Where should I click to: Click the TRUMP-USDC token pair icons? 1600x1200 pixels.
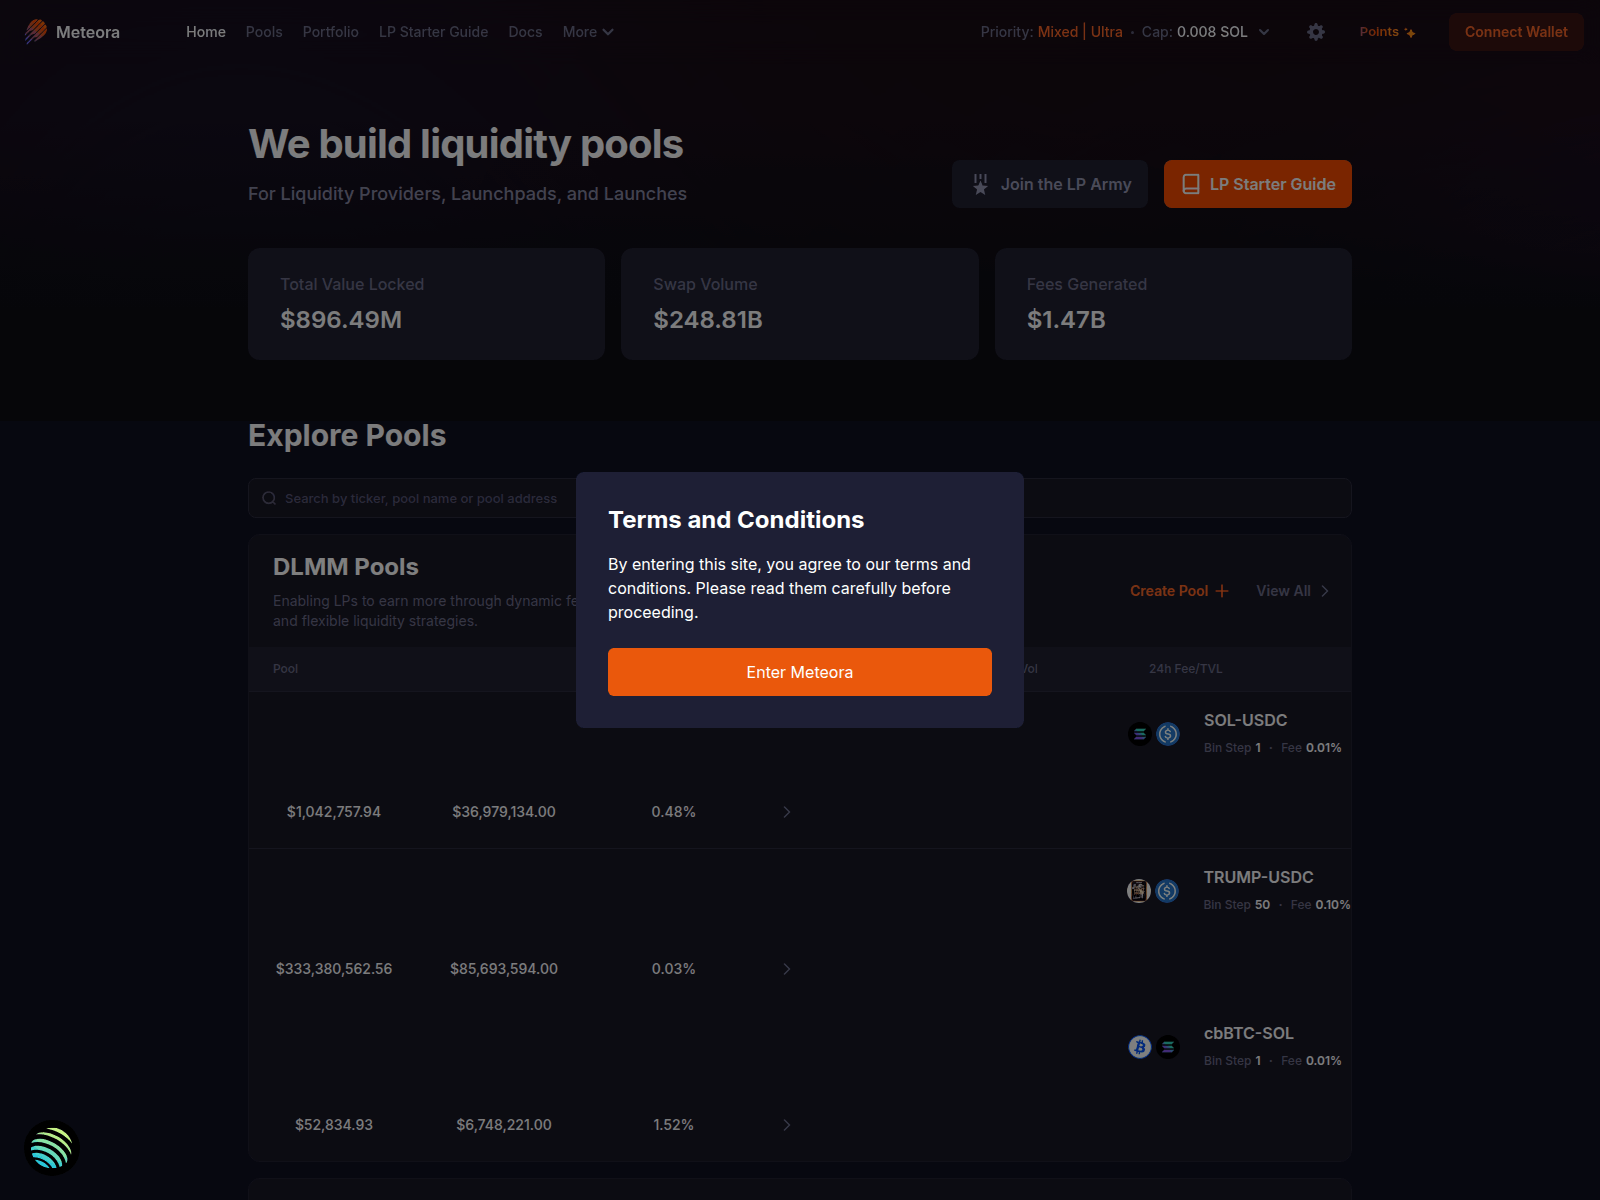[x=1153, y=891]
